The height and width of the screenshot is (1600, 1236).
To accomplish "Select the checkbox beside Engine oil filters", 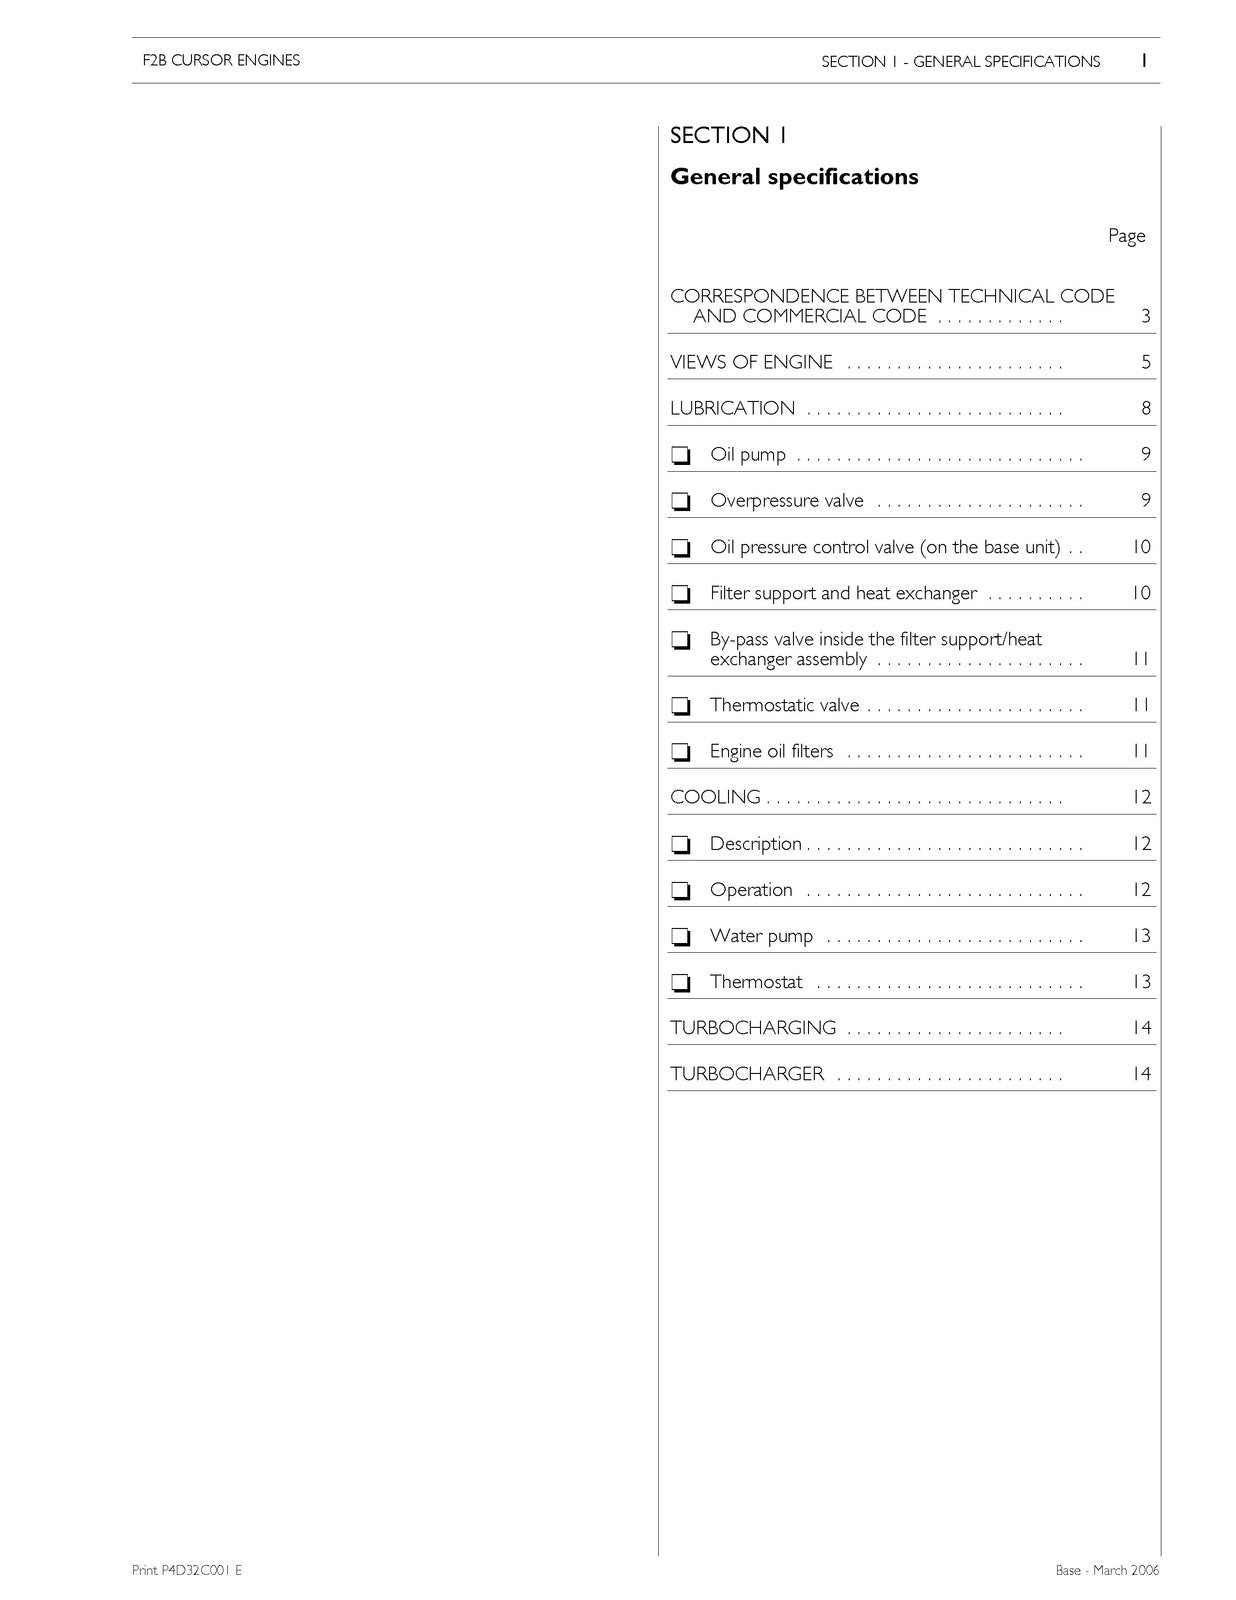I will pos(681,753).
